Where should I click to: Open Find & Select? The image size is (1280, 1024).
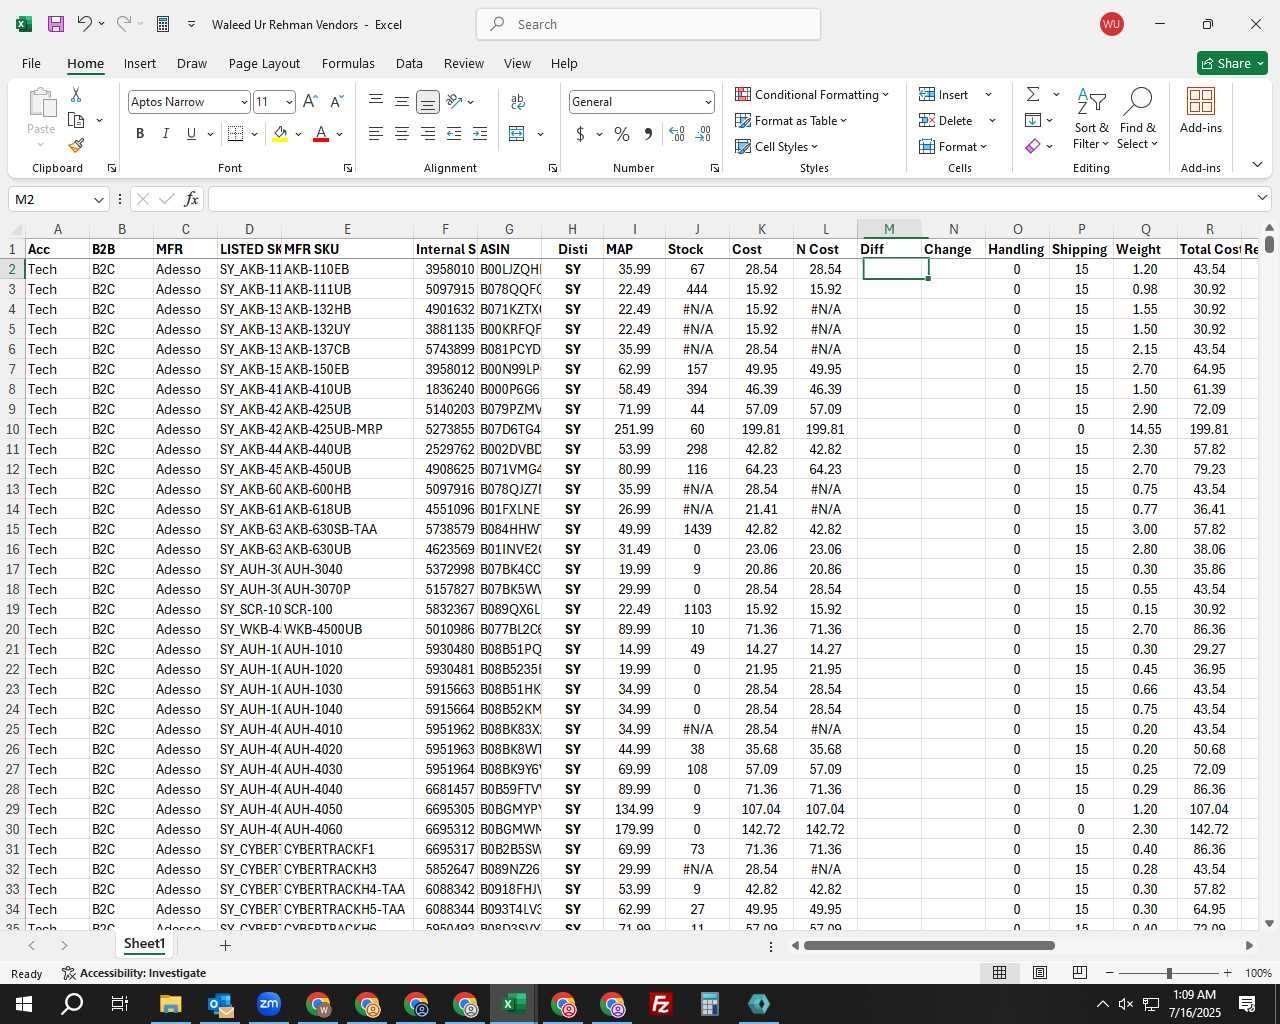point(1138,119)
